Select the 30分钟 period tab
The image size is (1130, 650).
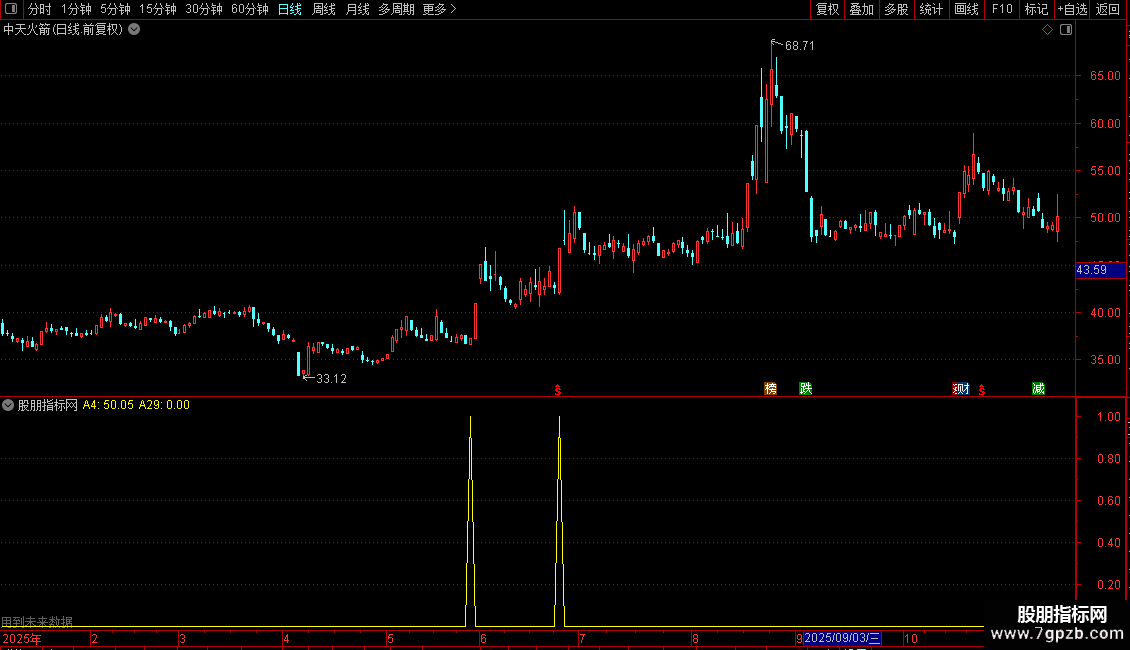coord(204,9)
